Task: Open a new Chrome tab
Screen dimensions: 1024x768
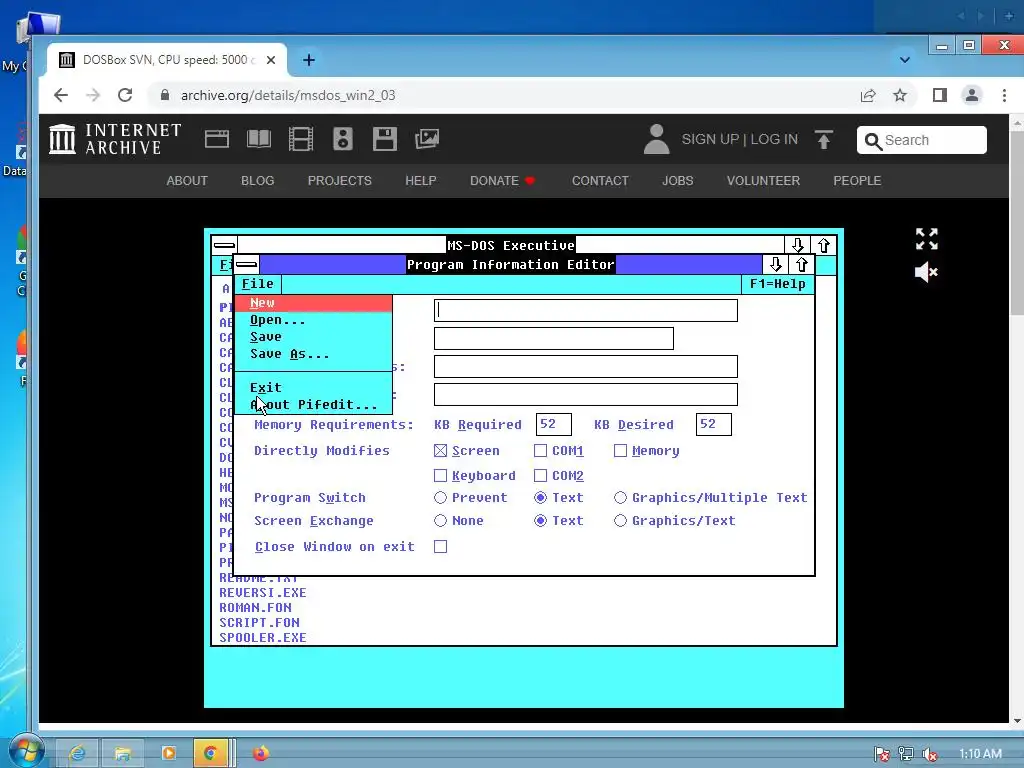Action: click(309, 60)
